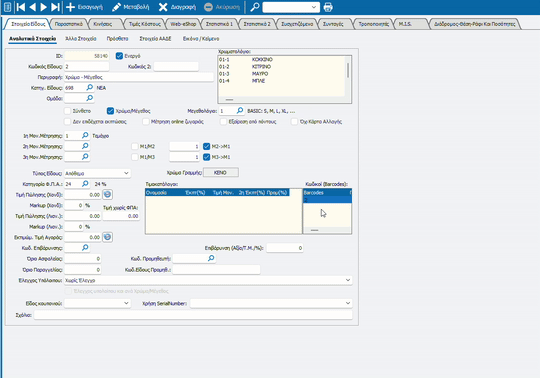
Task: Open lookup for Κωδ. Προμηθευτή
Action: [211, 258]
